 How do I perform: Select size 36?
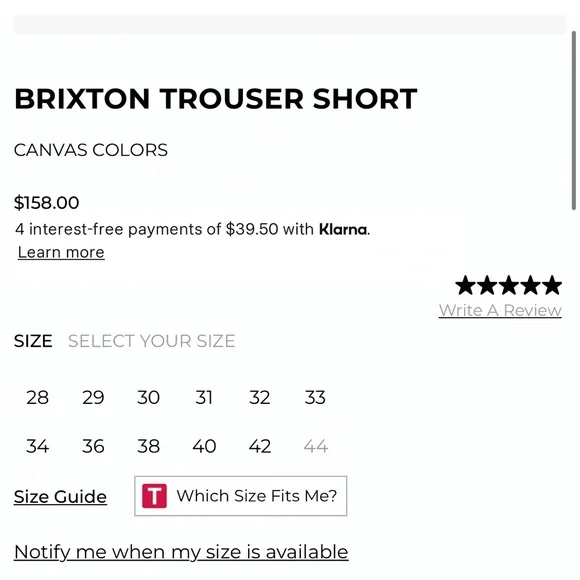coord(93,446)
